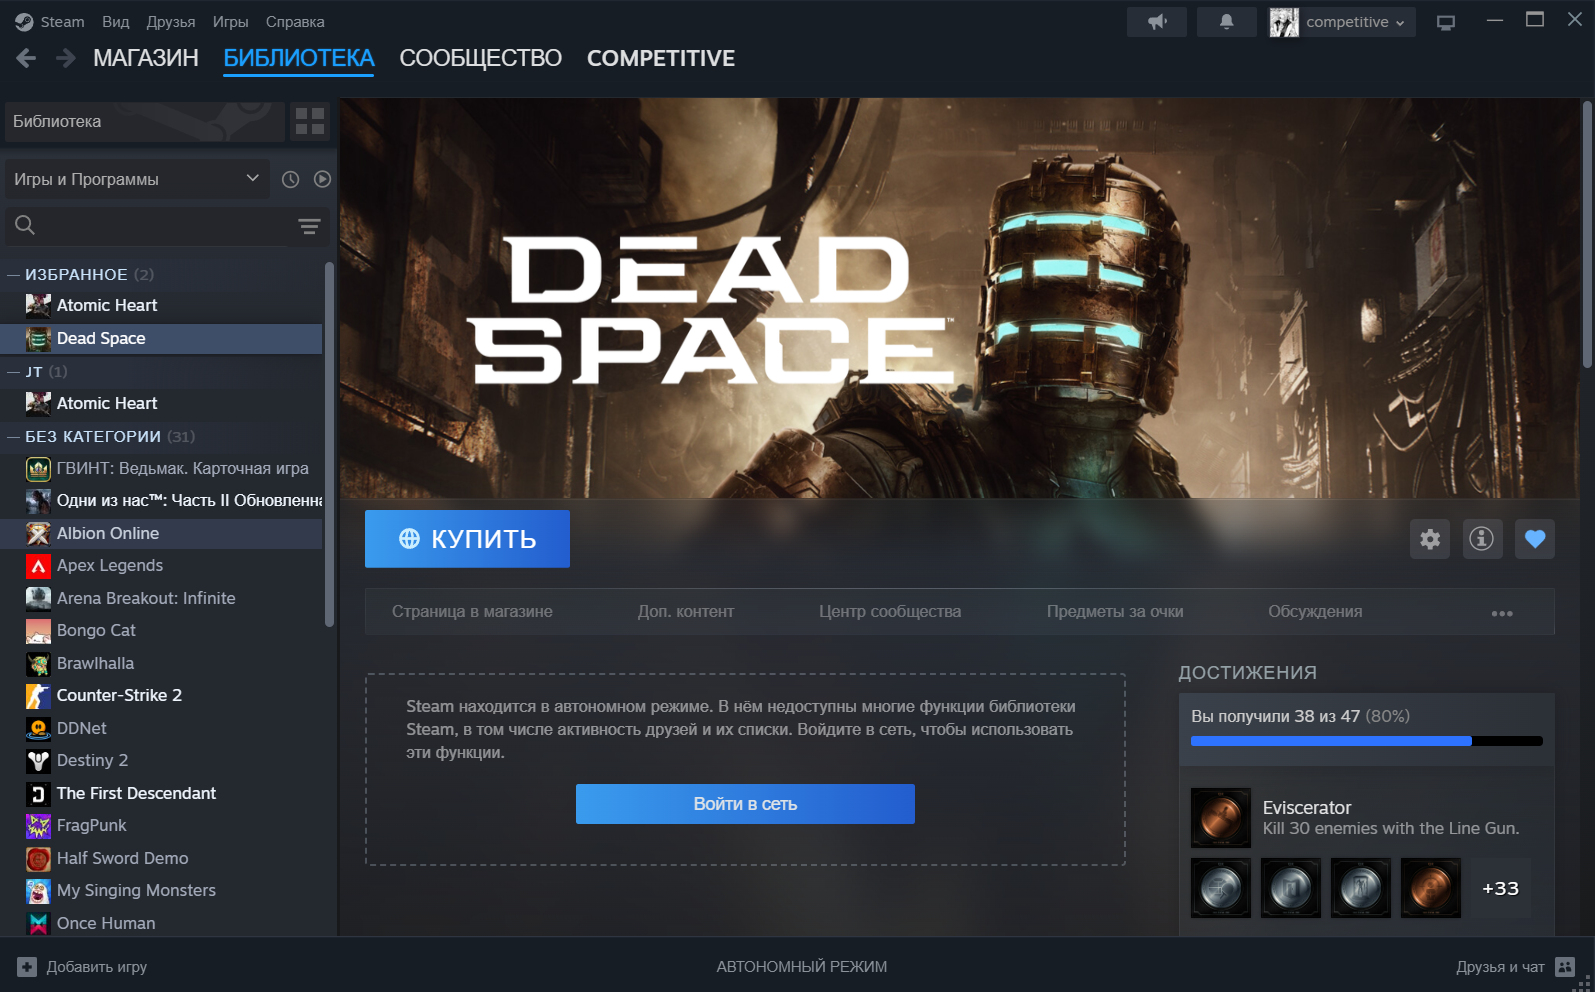The width and height of the screenshot is (1595, 992).
Task: Enter Big Picture mode icon
Action: coord(1445,22)
